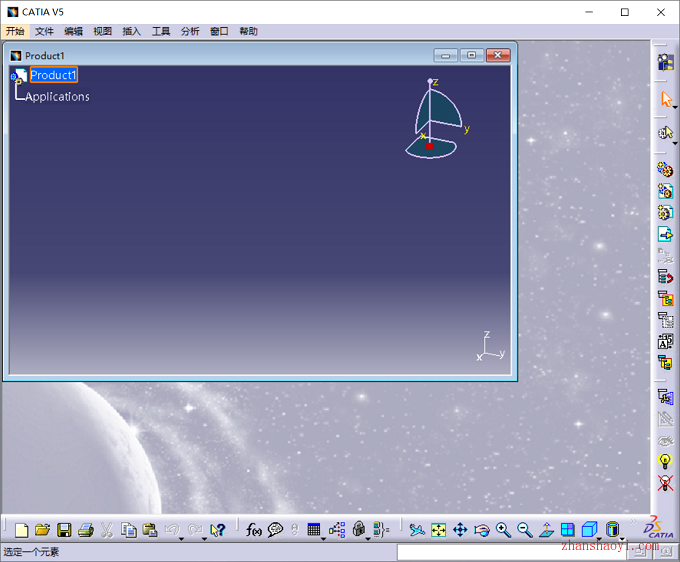Click Fit All In icon
This screenshot has width=680, height=562.
click(438, 530)
